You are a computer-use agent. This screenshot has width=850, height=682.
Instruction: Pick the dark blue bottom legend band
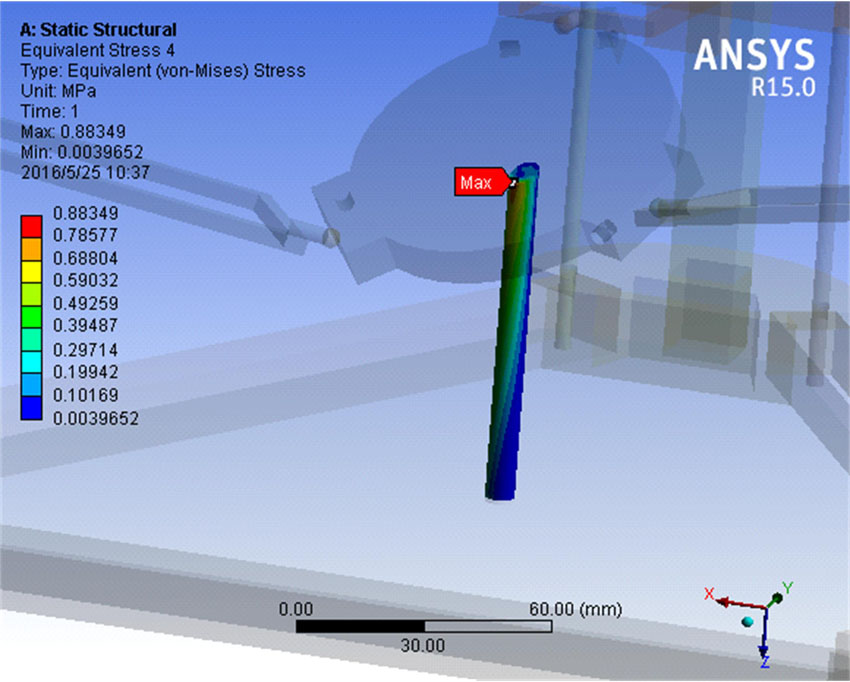33,409
